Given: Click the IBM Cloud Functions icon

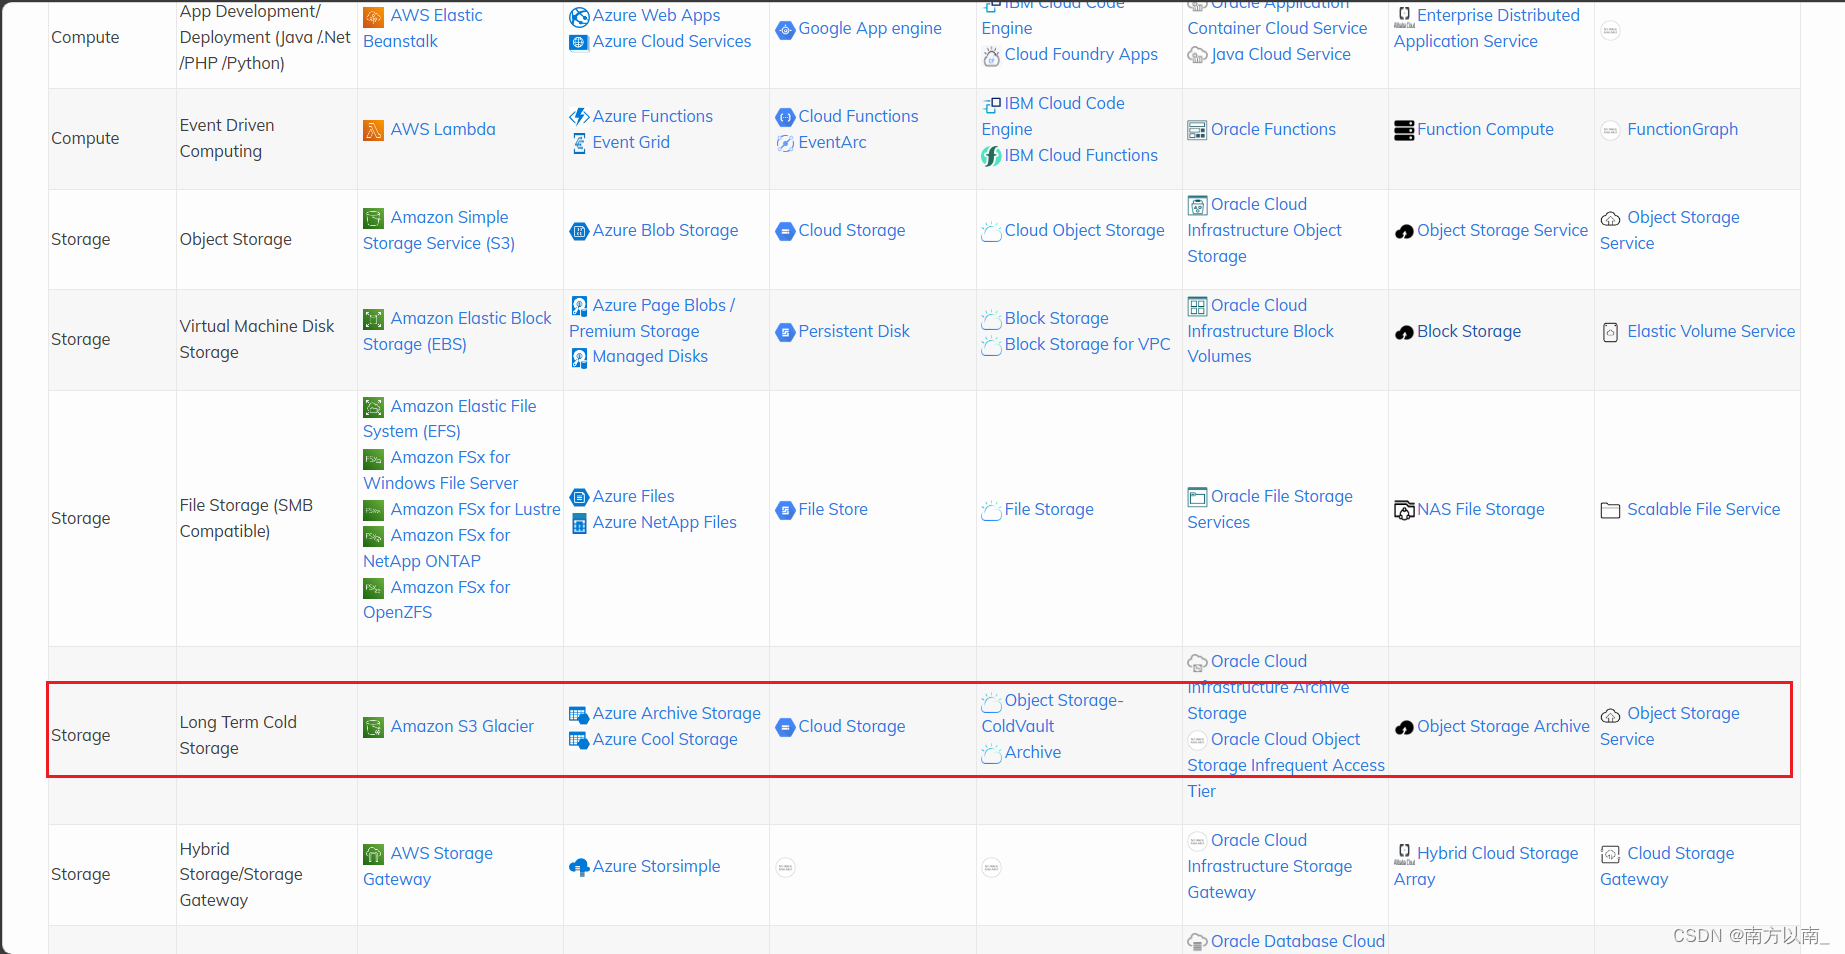Looking at the screenshot, I should [x=991, y=156].
